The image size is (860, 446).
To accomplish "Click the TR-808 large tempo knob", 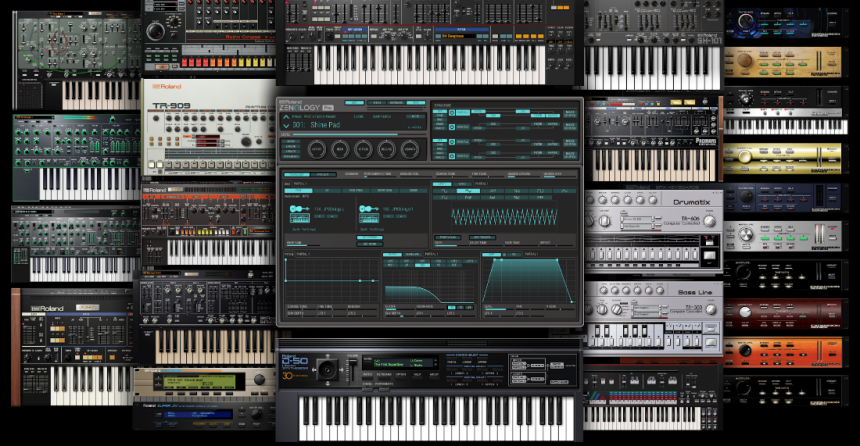I will [x=155, y=31].
